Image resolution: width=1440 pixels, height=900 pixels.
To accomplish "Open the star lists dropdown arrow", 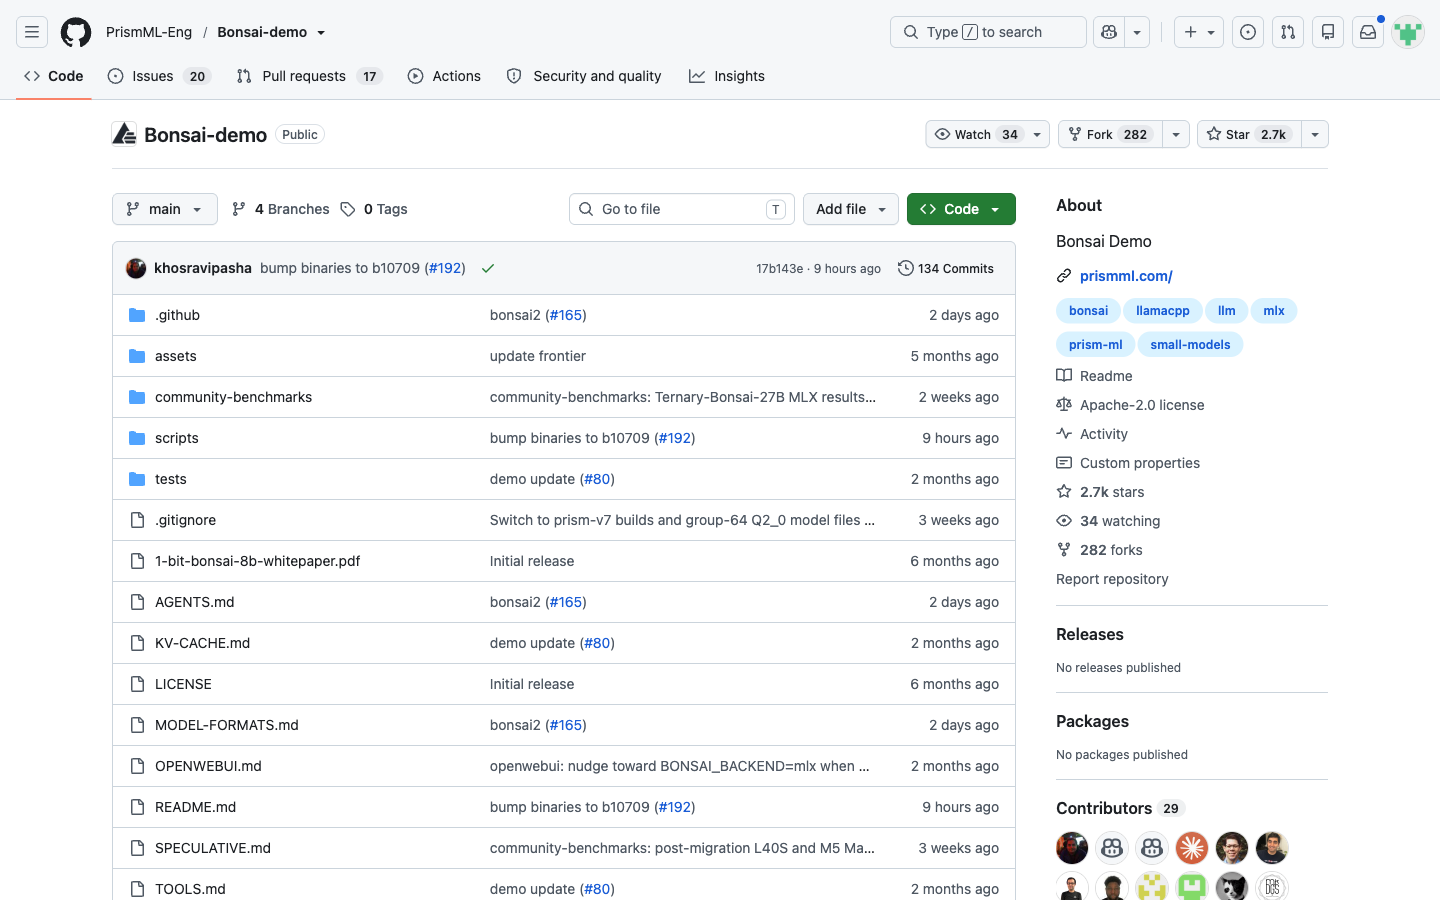I will [1315, 134].
